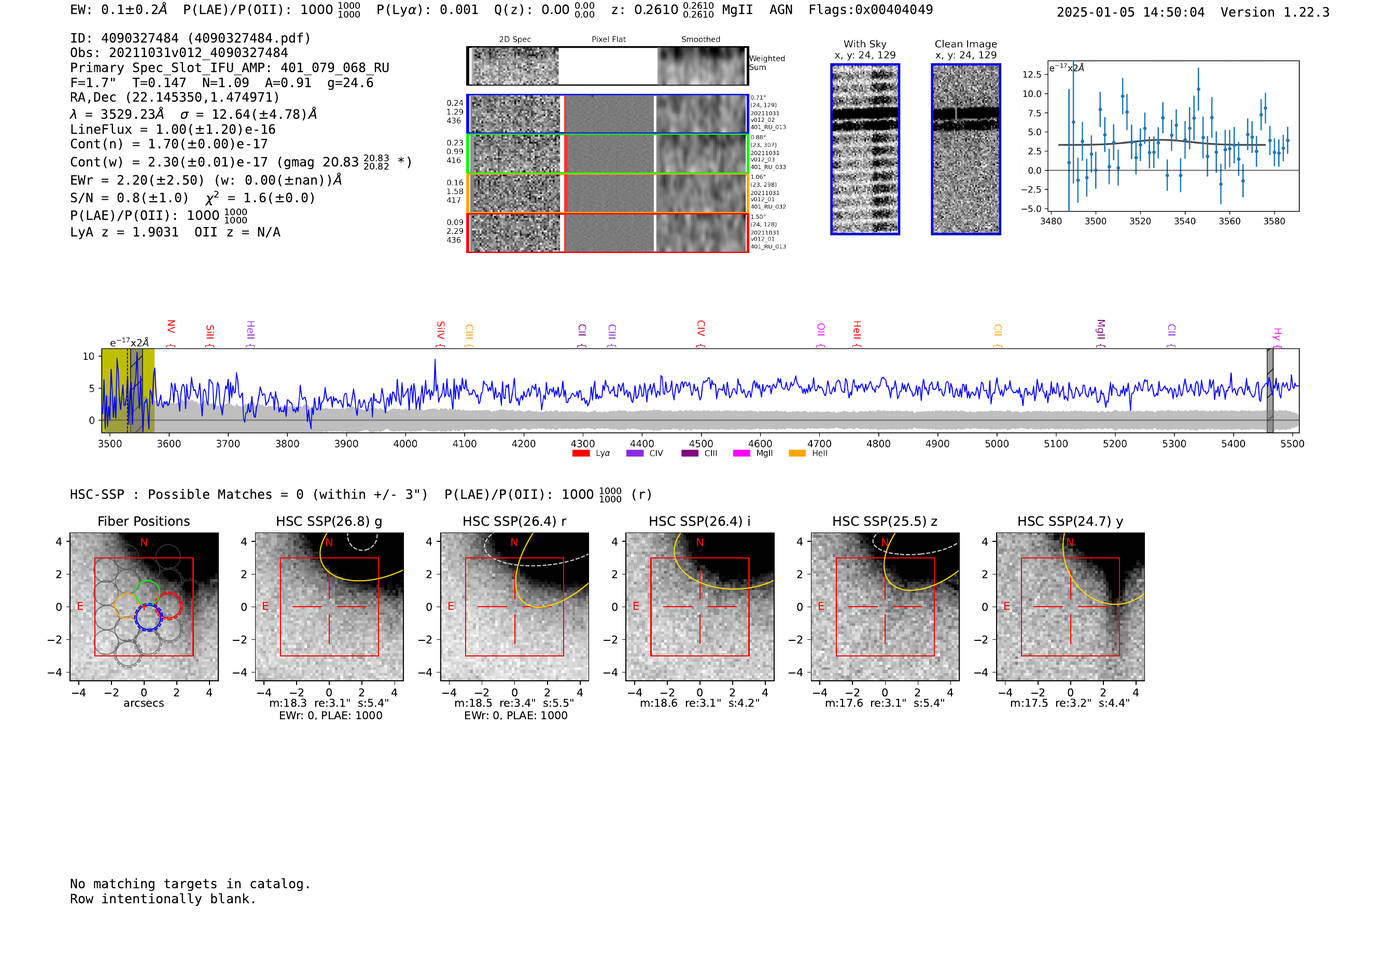
Task: Click the emission line fit plot
Action: tap(1172, 136)
